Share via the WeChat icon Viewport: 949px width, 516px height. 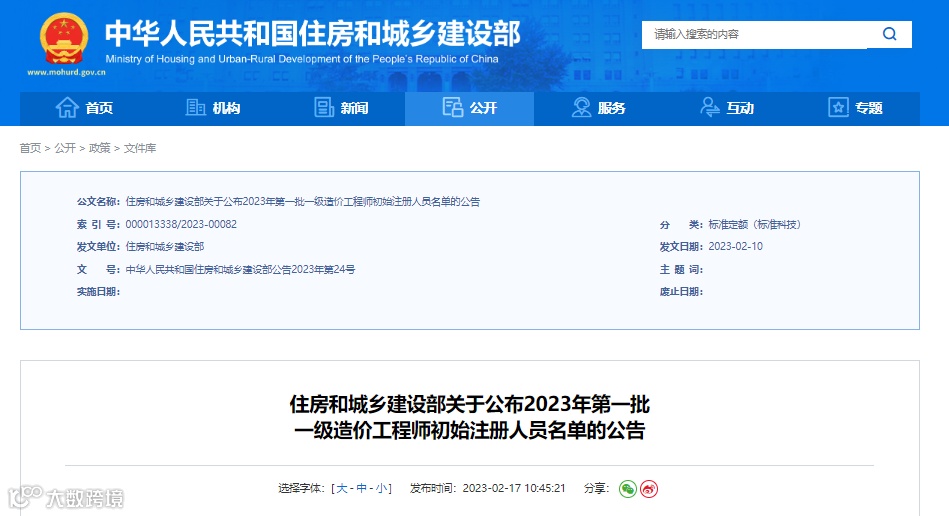point(628,489)
